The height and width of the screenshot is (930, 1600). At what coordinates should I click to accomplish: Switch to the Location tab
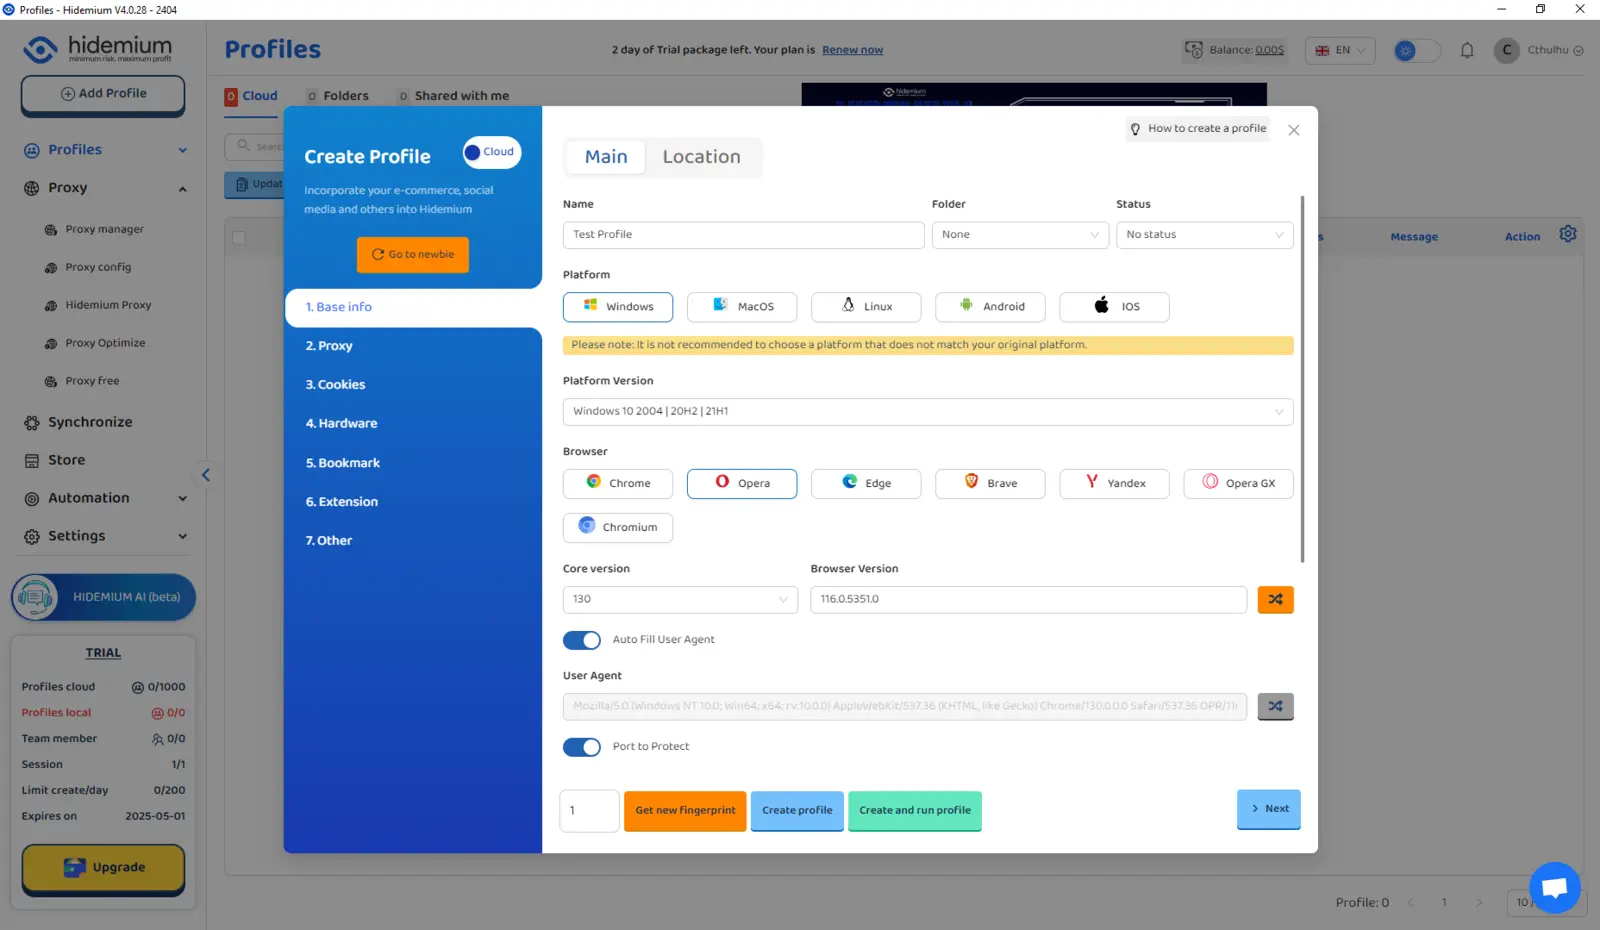pos(702,157)
